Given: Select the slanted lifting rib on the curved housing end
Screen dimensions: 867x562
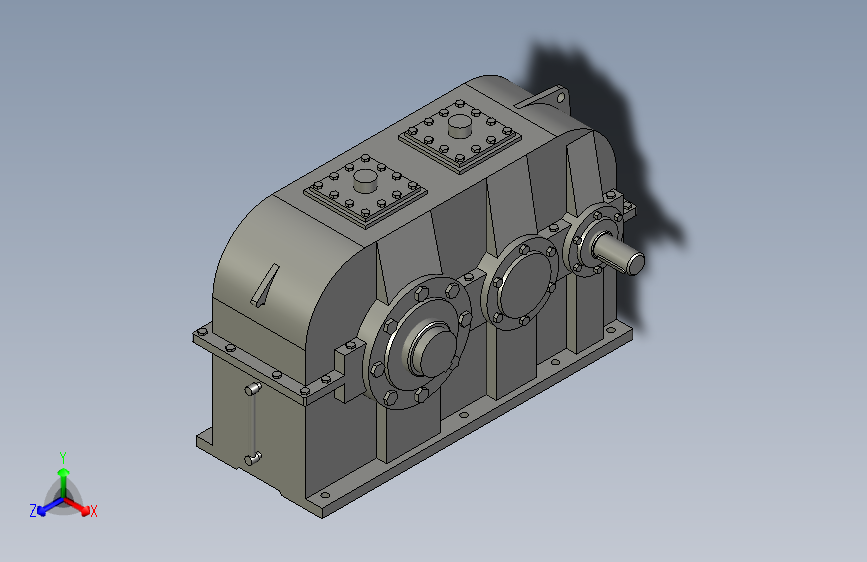Looking at the screenshot, I should 265,285.
